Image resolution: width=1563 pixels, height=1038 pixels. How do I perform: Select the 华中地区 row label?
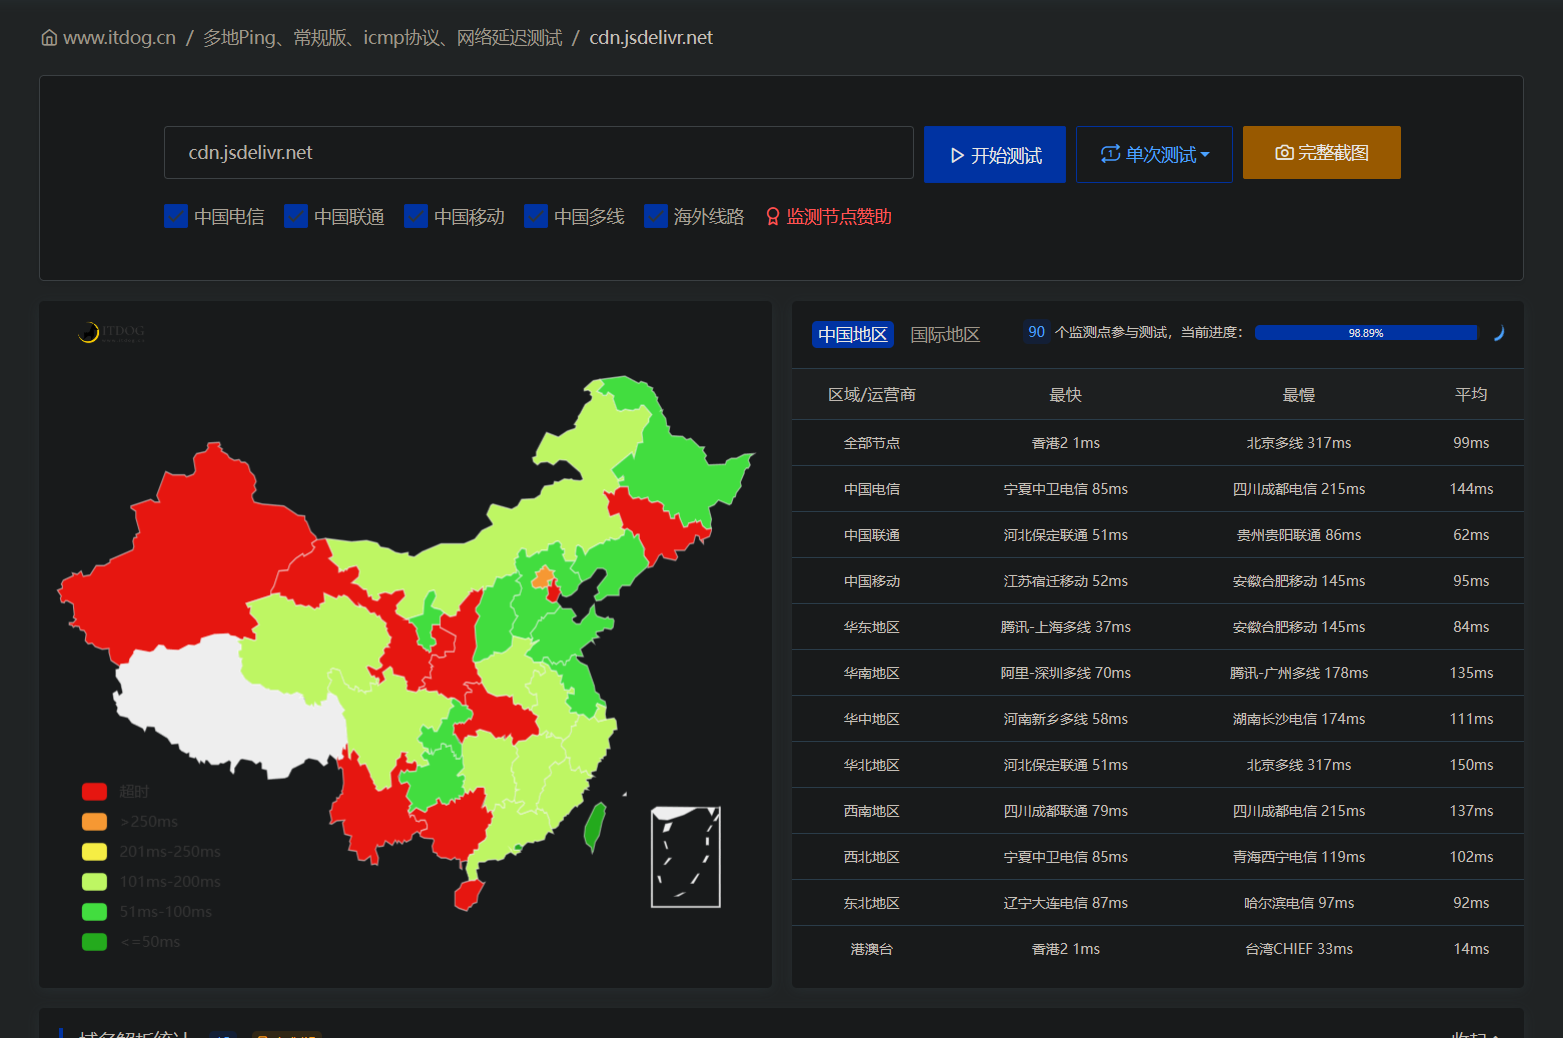872,719
